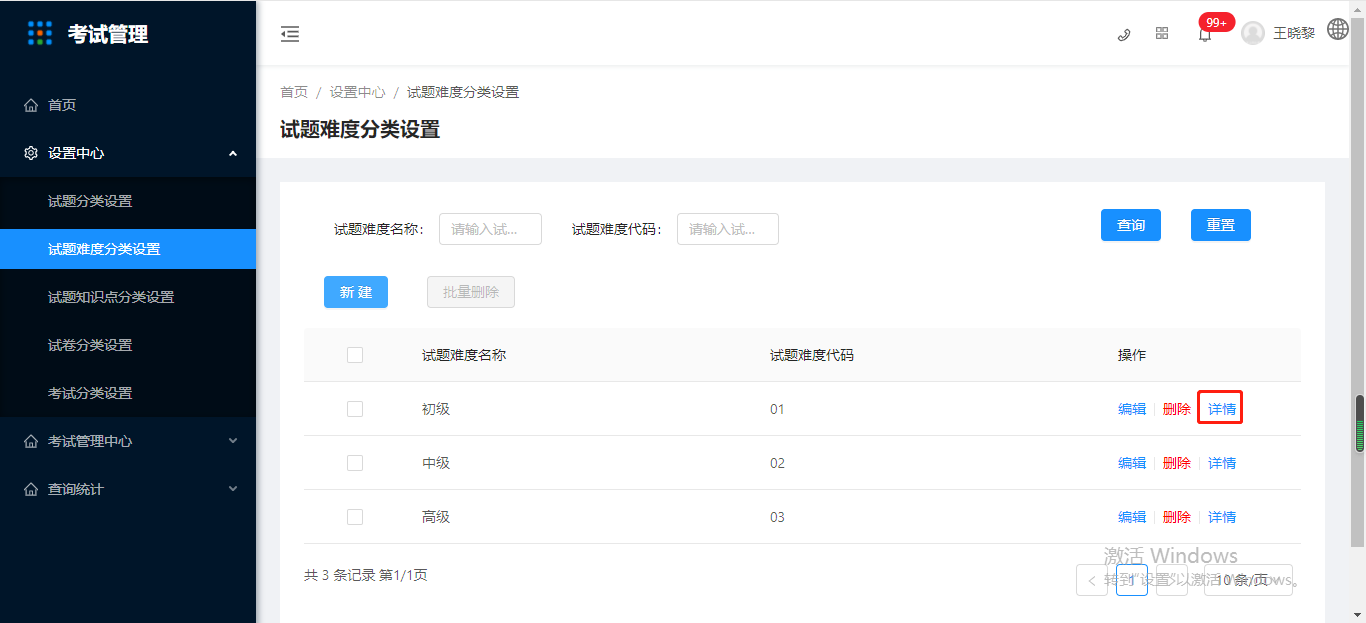1366x623 pixels.
Task: Open 详情 for the 初级 row
Action: 1222,409
